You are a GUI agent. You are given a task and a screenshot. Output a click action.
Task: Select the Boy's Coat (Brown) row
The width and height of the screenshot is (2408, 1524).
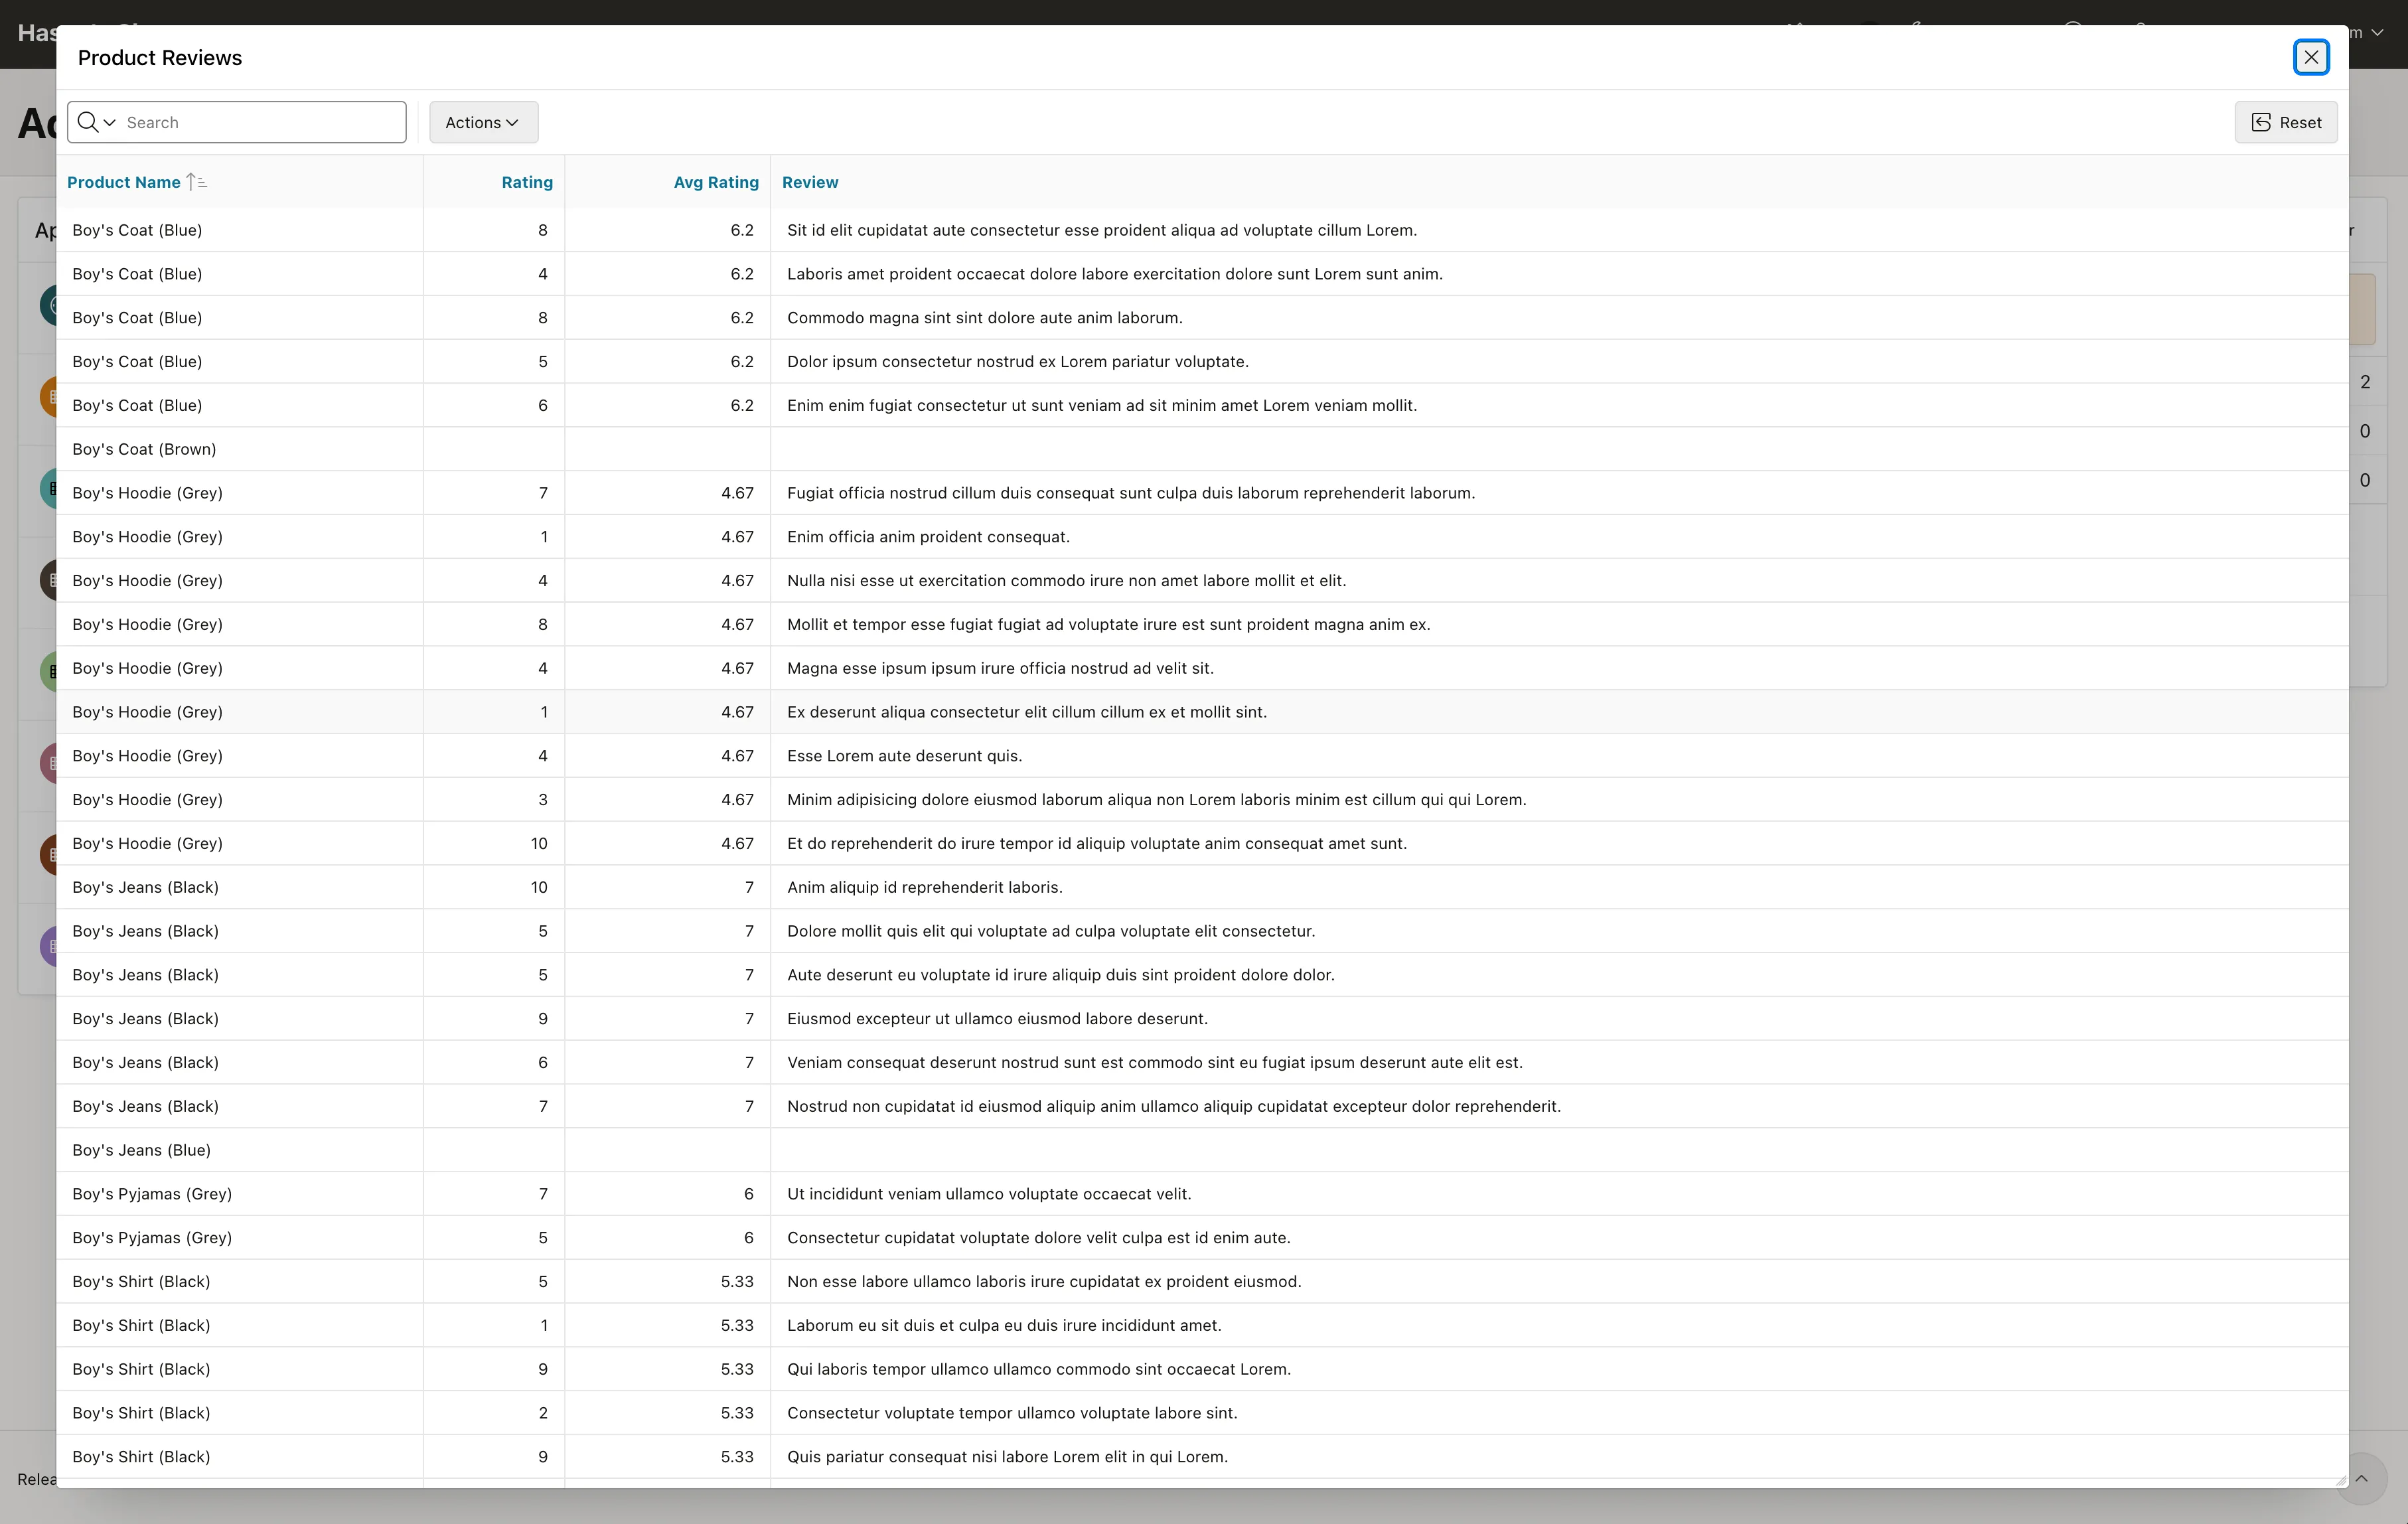tap(1202, 449)
